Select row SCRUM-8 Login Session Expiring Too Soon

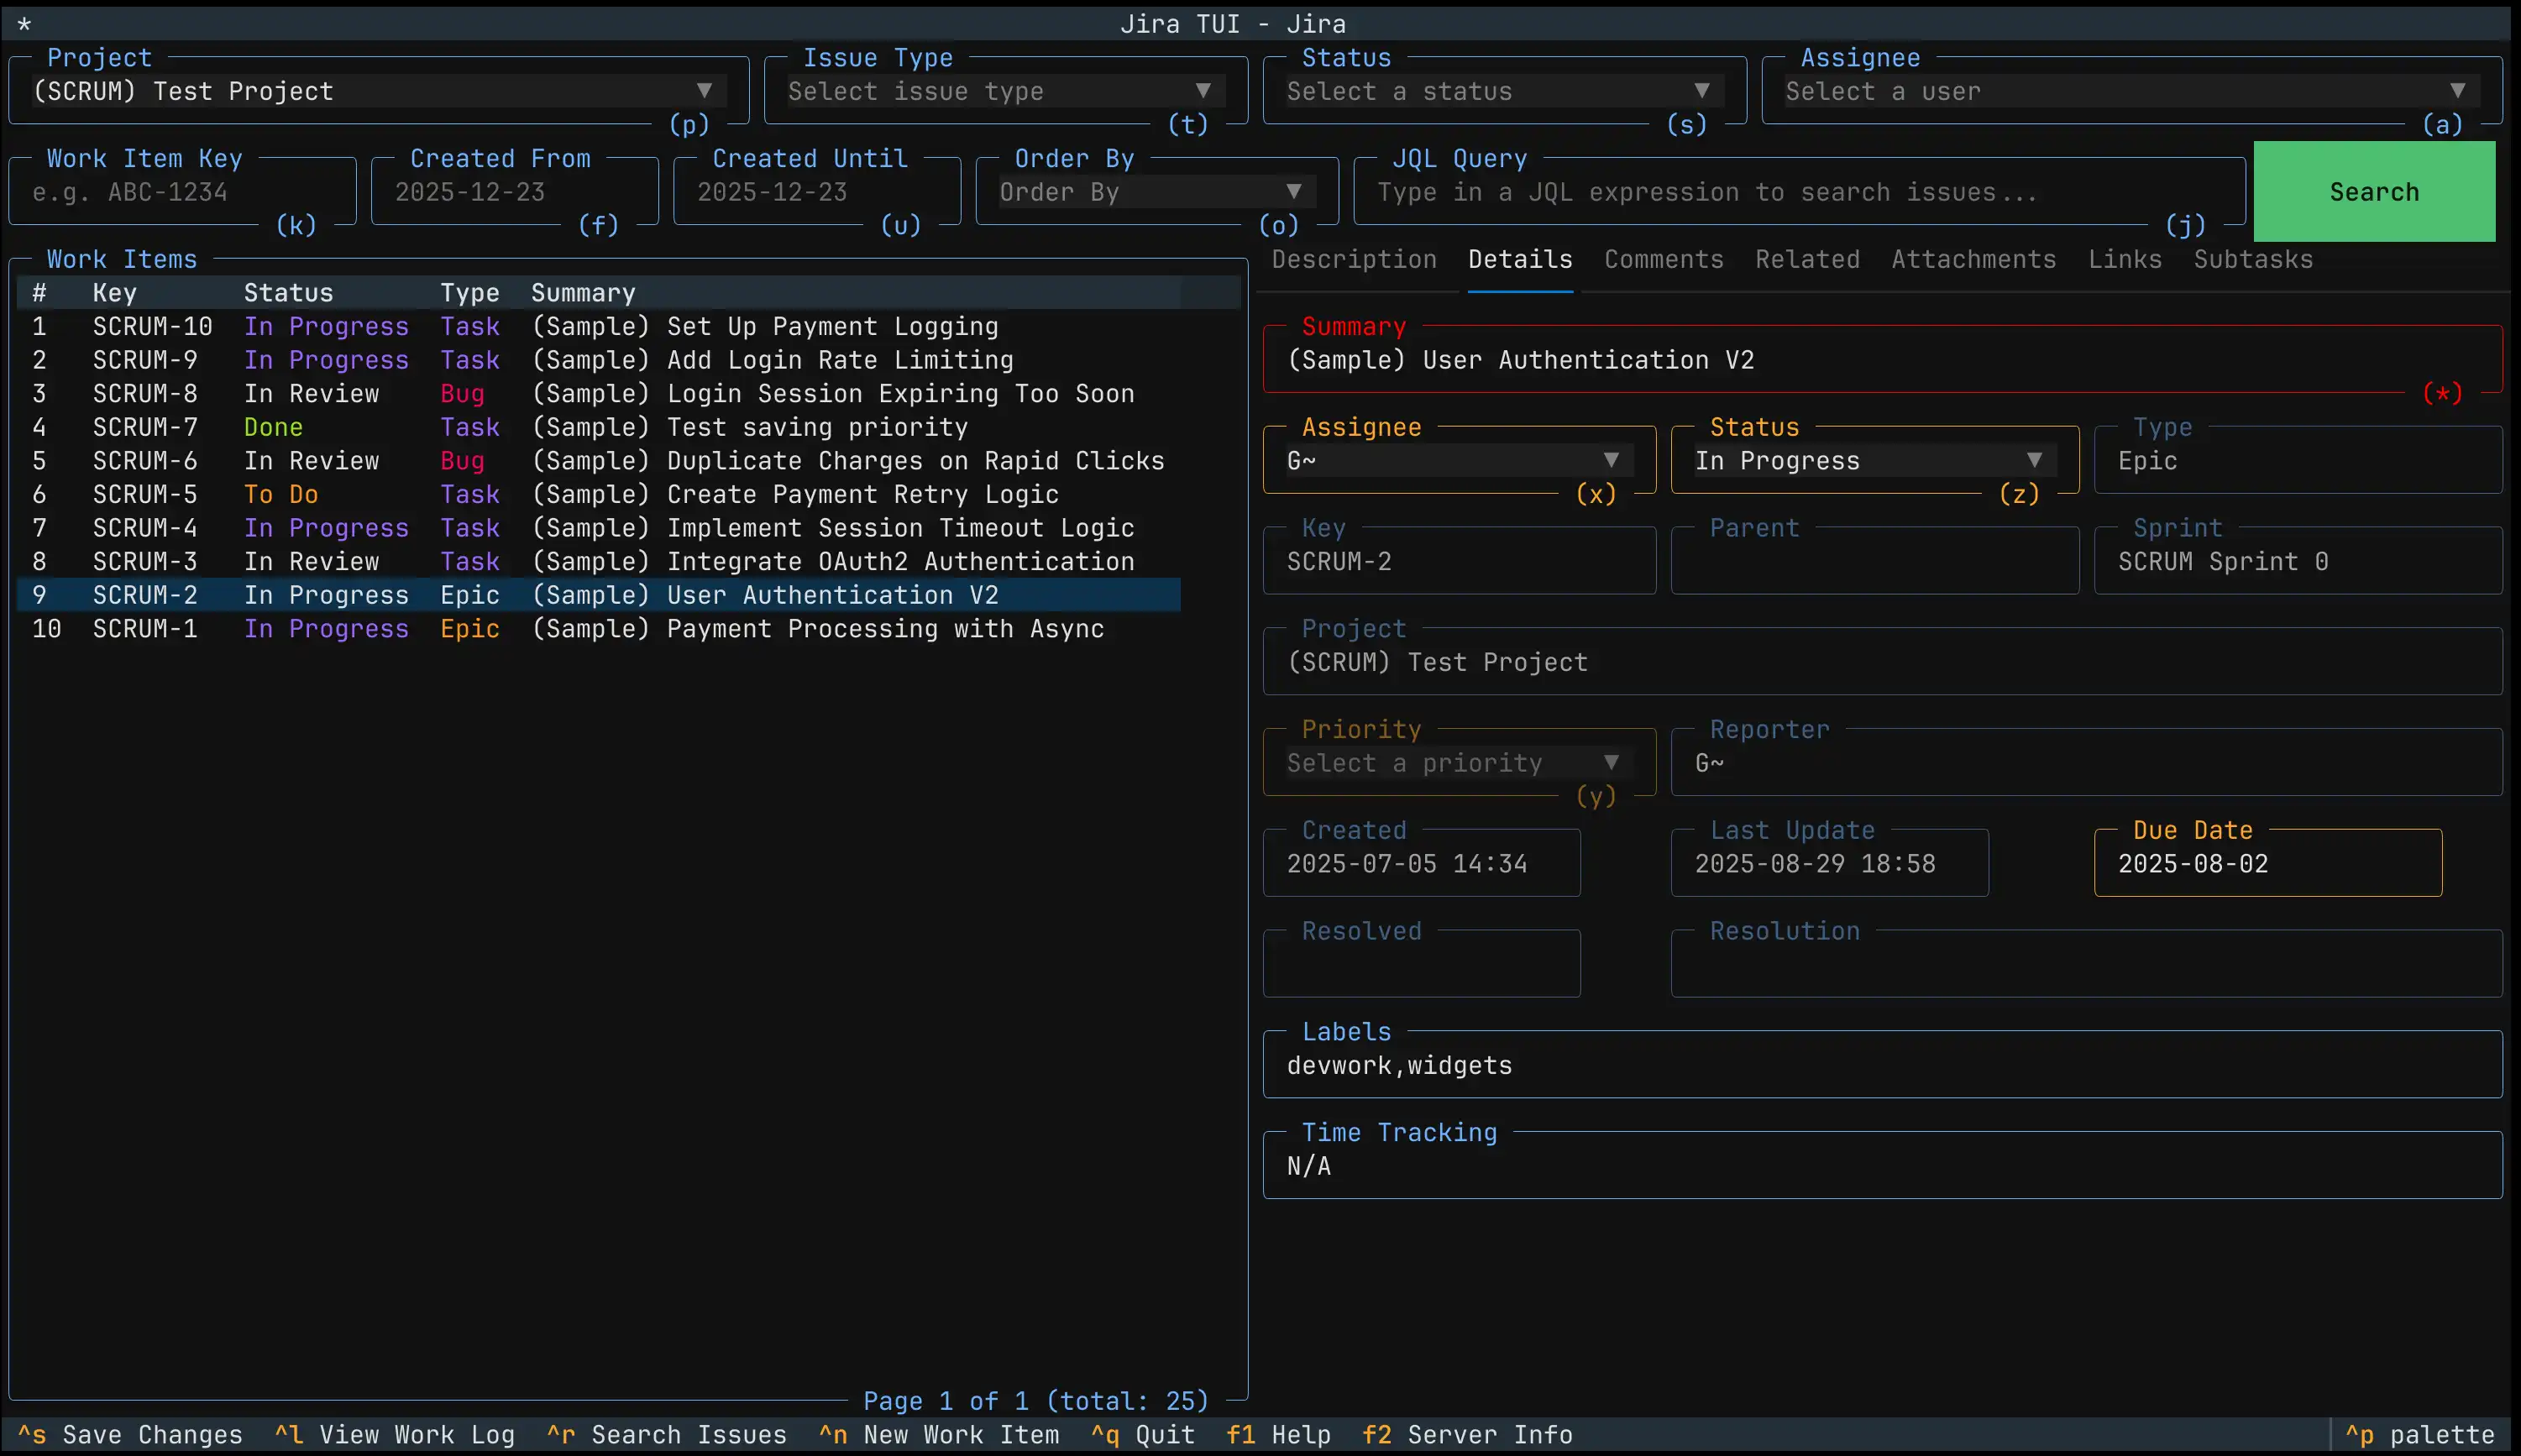tap(599, 394)
